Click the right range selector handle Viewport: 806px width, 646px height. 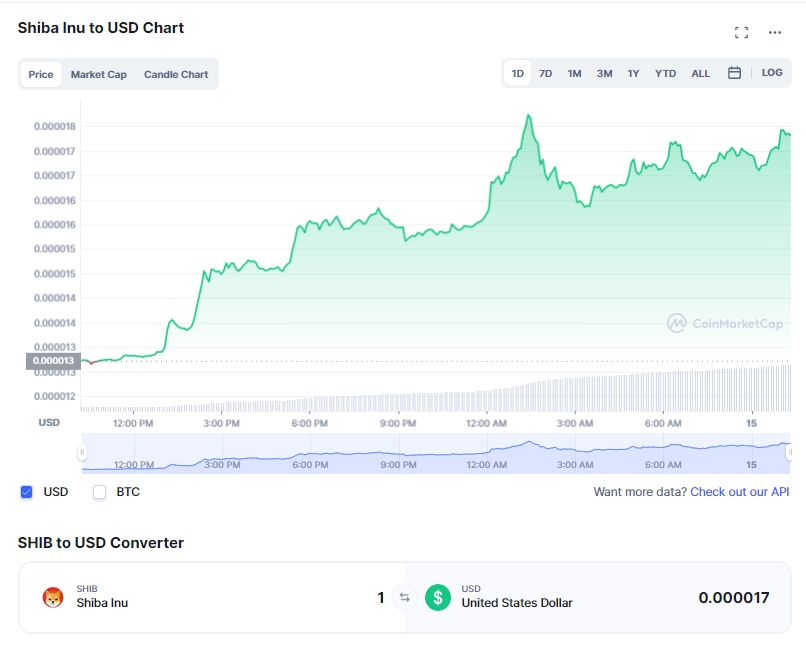click(x=790, y=452)
